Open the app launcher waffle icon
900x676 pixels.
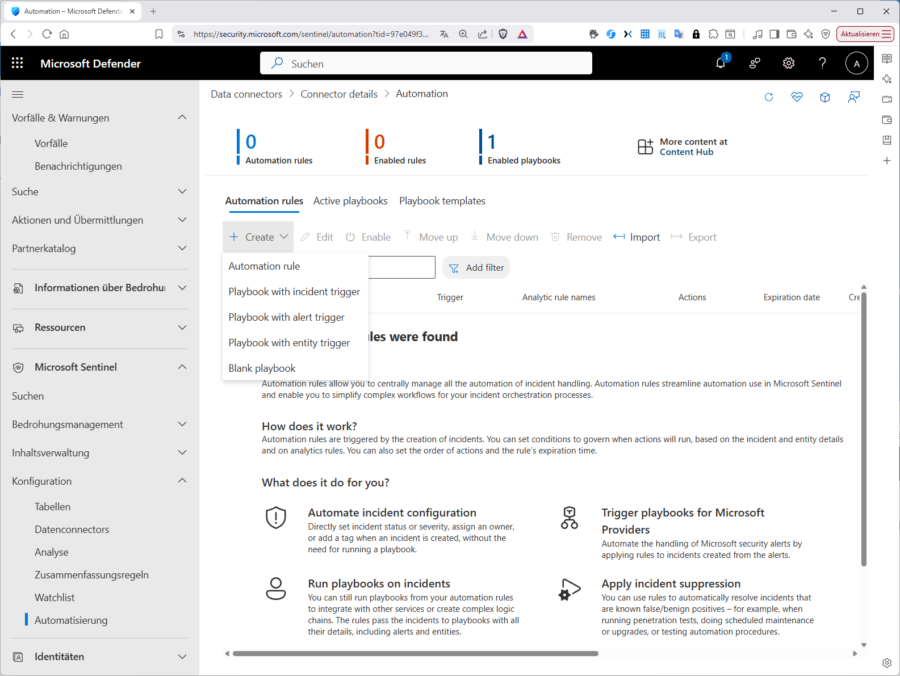(17, 63)
